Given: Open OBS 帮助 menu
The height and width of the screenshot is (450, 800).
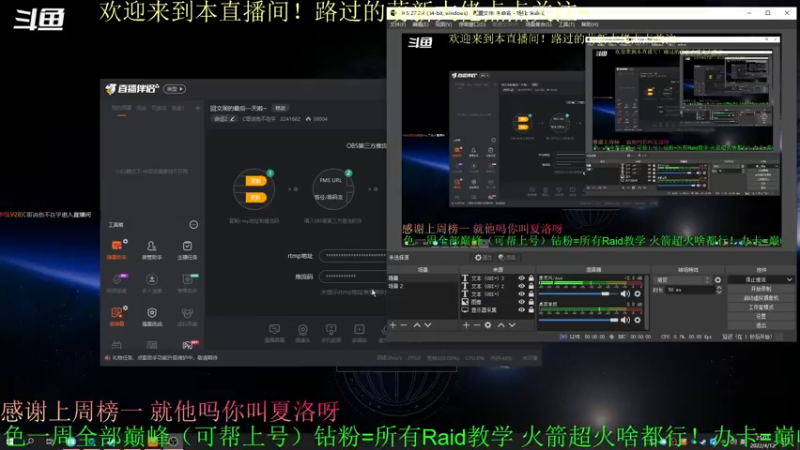Looking at the screenshot, I should [x=589, y=24].
